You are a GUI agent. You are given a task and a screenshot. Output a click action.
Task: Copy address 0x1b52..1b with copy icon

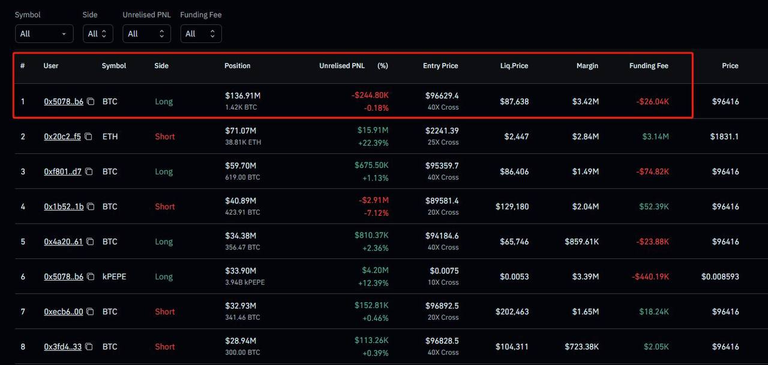pos(91,207)
